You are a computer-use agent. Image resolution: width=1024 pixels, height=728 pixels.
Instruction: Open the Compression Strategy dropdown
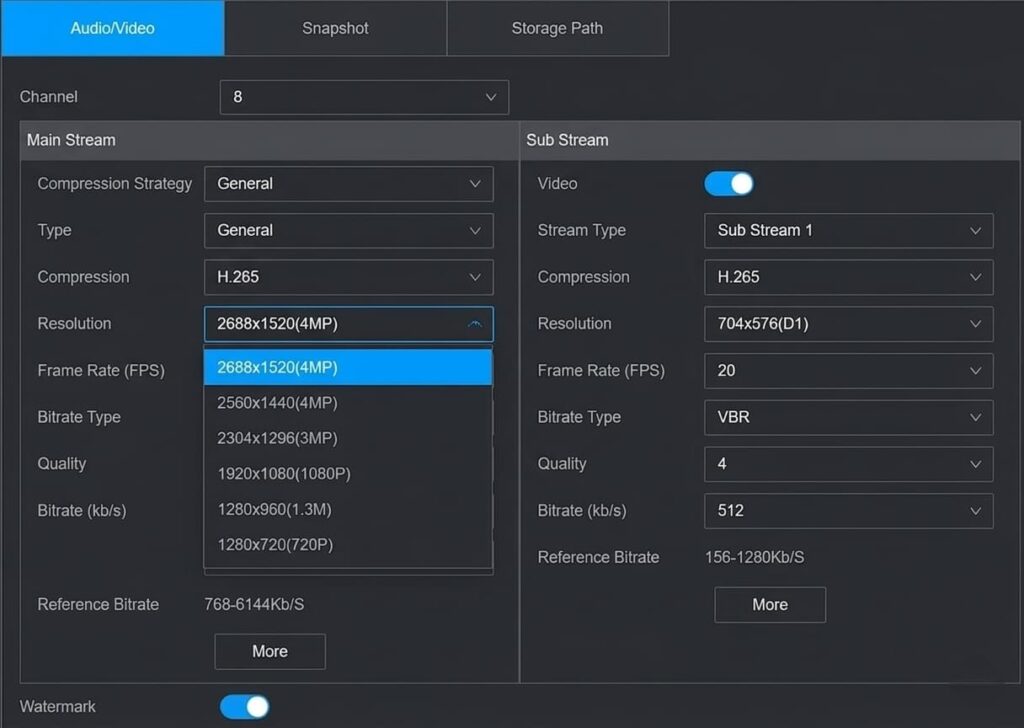point(348,184)
